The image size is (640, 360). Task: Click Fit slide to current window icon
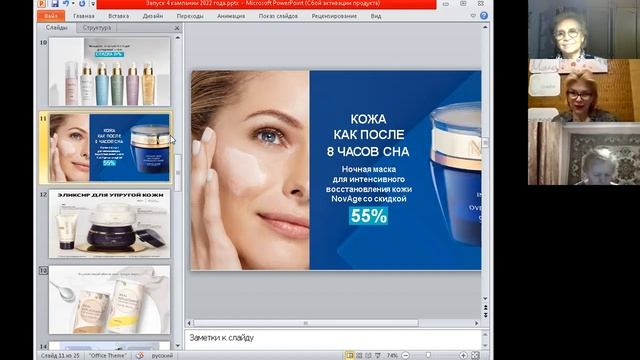click(476, 356)
